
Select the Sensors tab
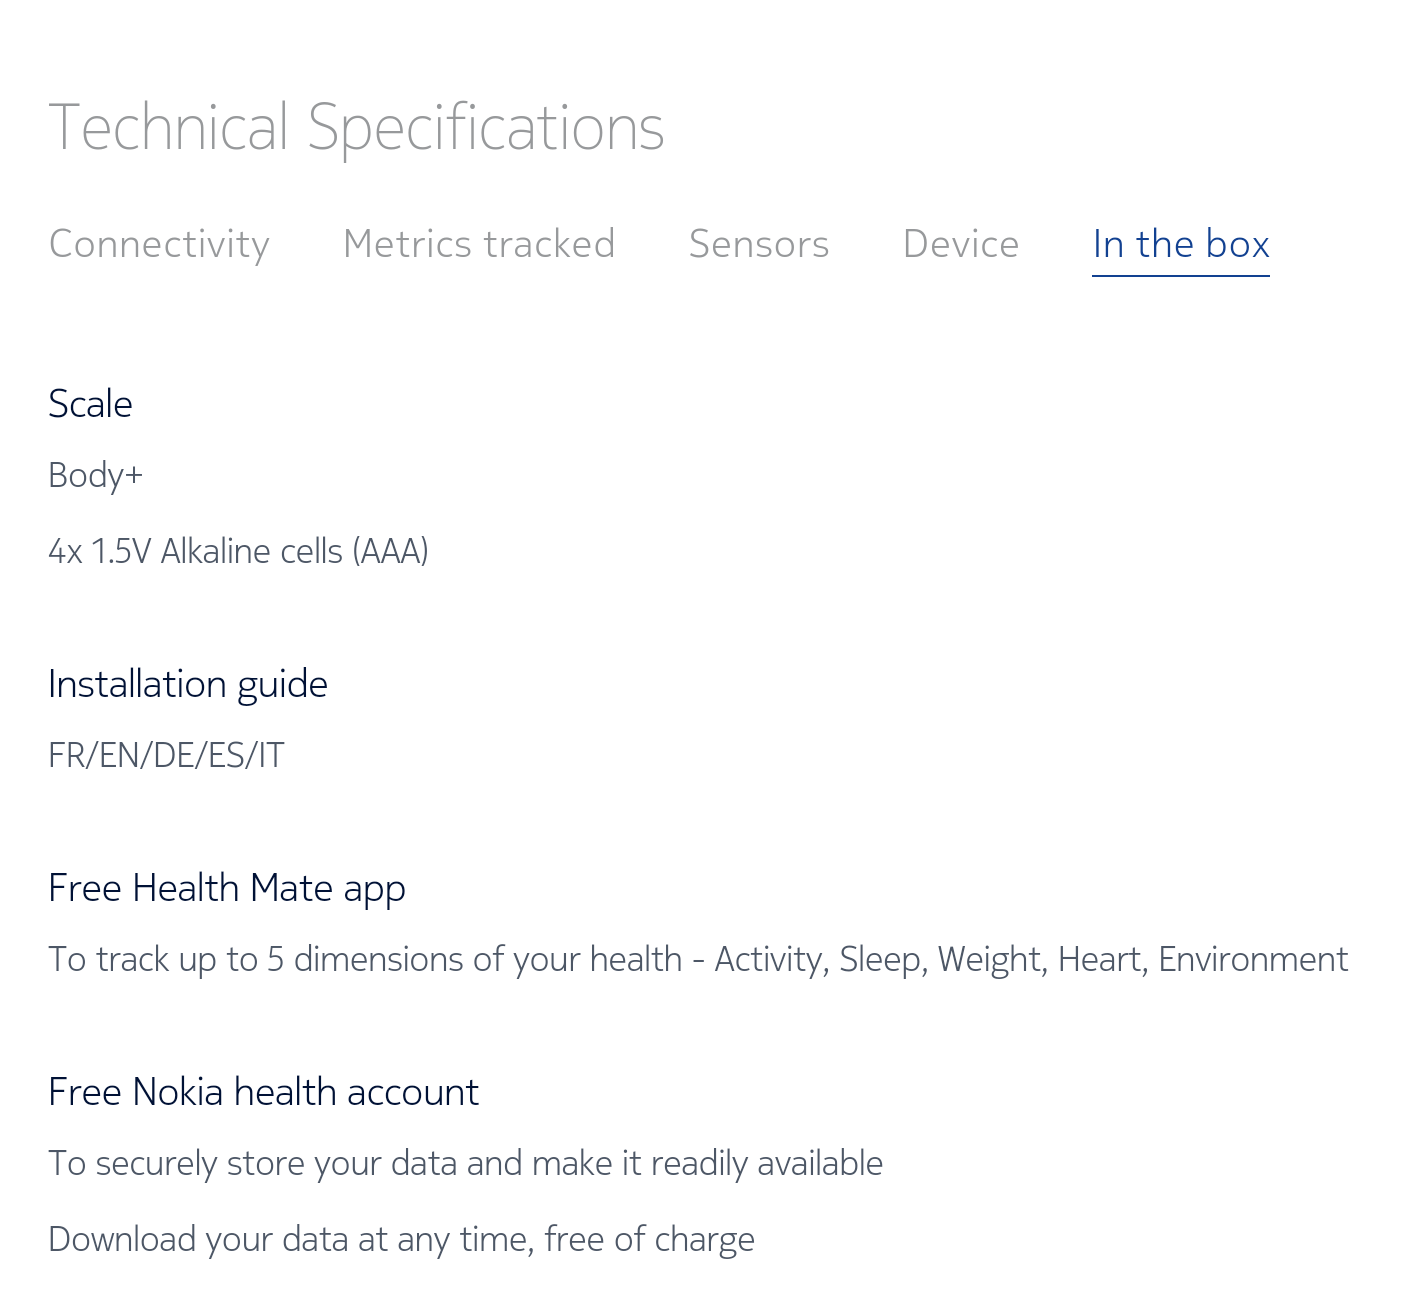point(759,244)
